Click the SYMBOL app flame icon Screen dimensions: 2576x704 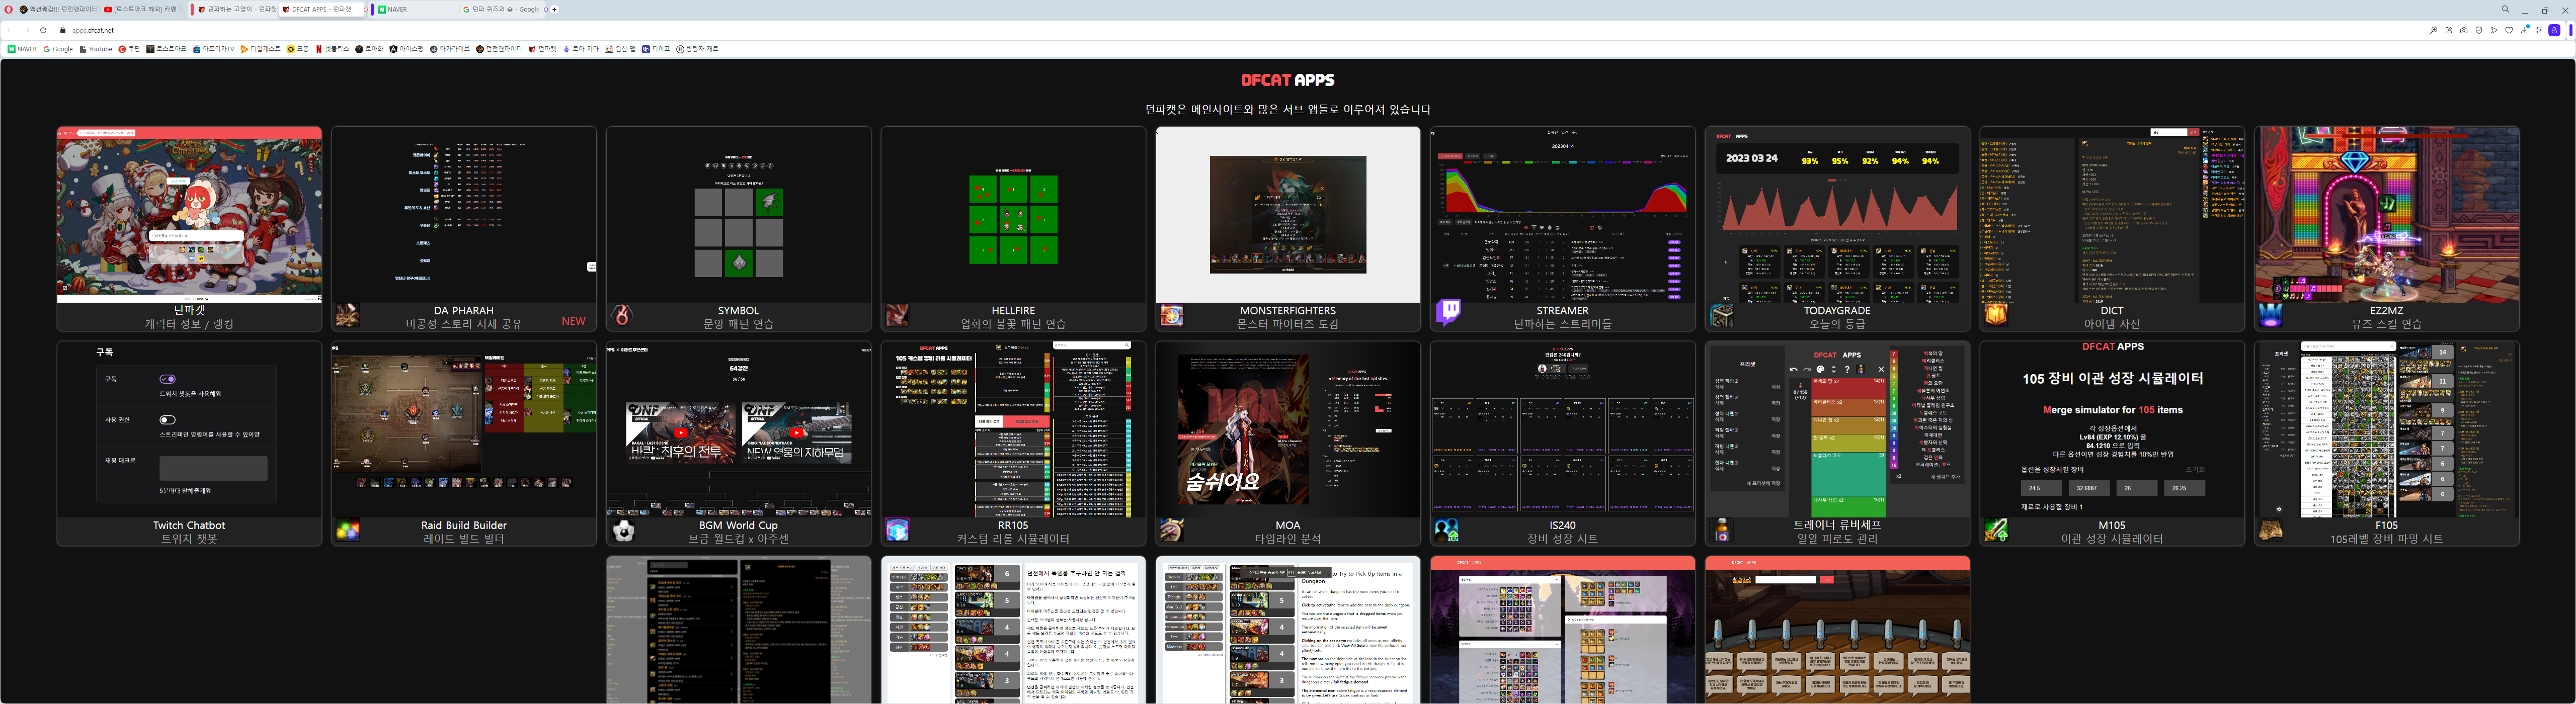pyautogui.click(x=622, y=316)
